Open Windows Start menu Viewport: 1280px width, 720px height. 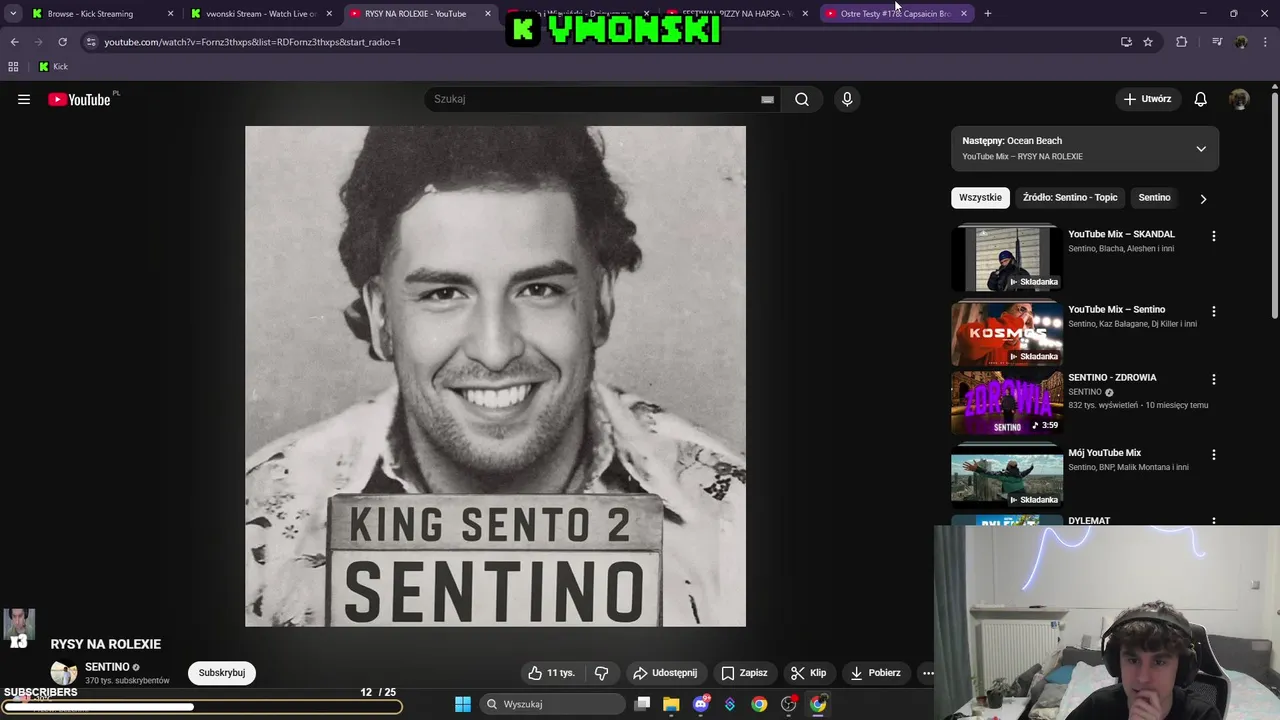click(463, 704)
